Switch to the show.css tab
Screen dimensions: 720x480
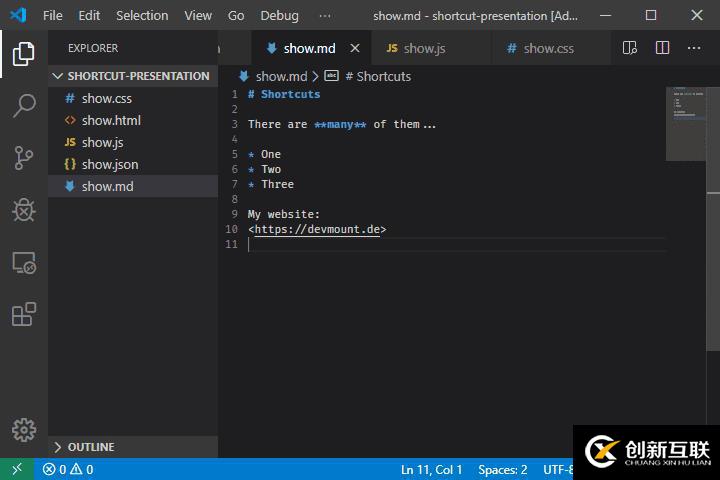click(551, 48)
